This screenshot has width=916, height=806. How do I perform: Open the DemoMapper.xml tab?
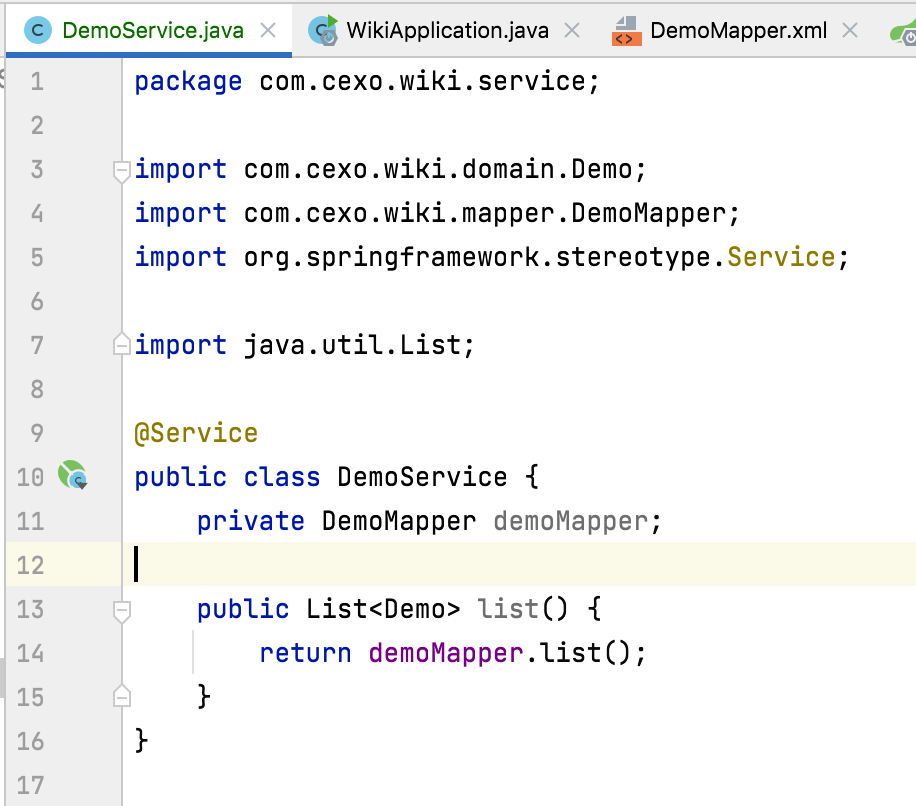pos(738,30)
